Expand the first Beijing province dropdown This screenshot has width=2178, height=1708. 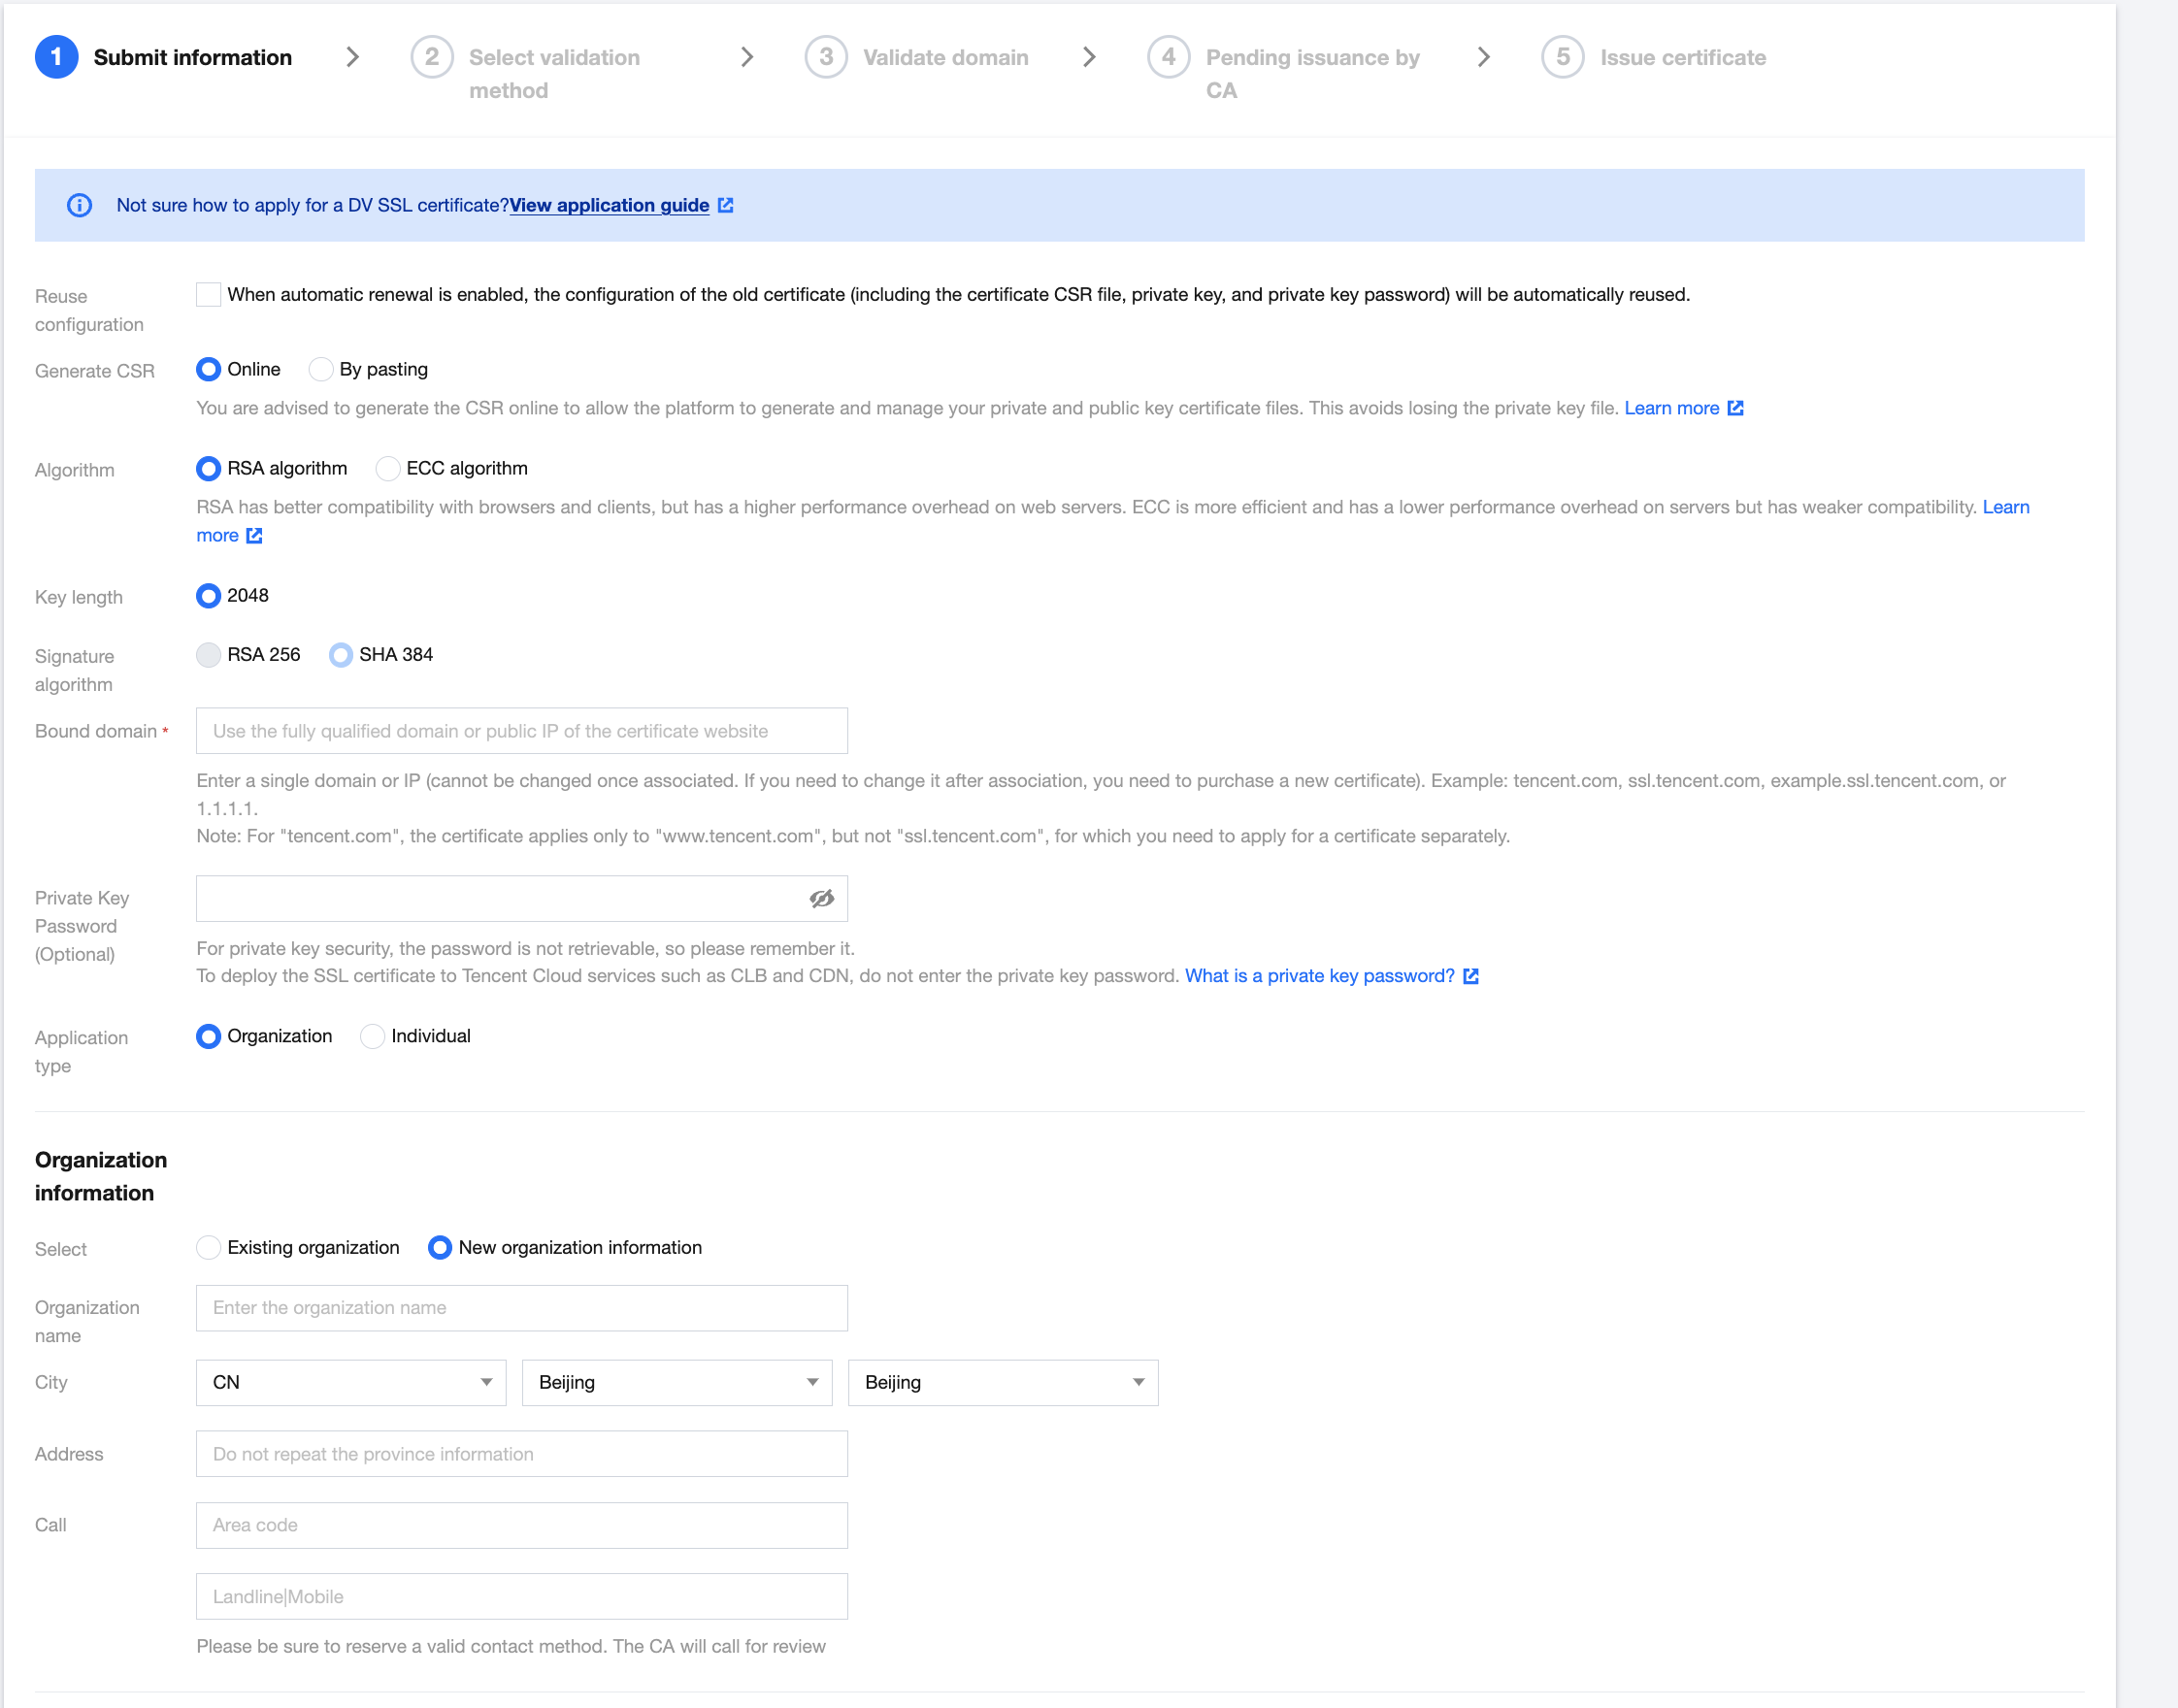(677, 1382)
